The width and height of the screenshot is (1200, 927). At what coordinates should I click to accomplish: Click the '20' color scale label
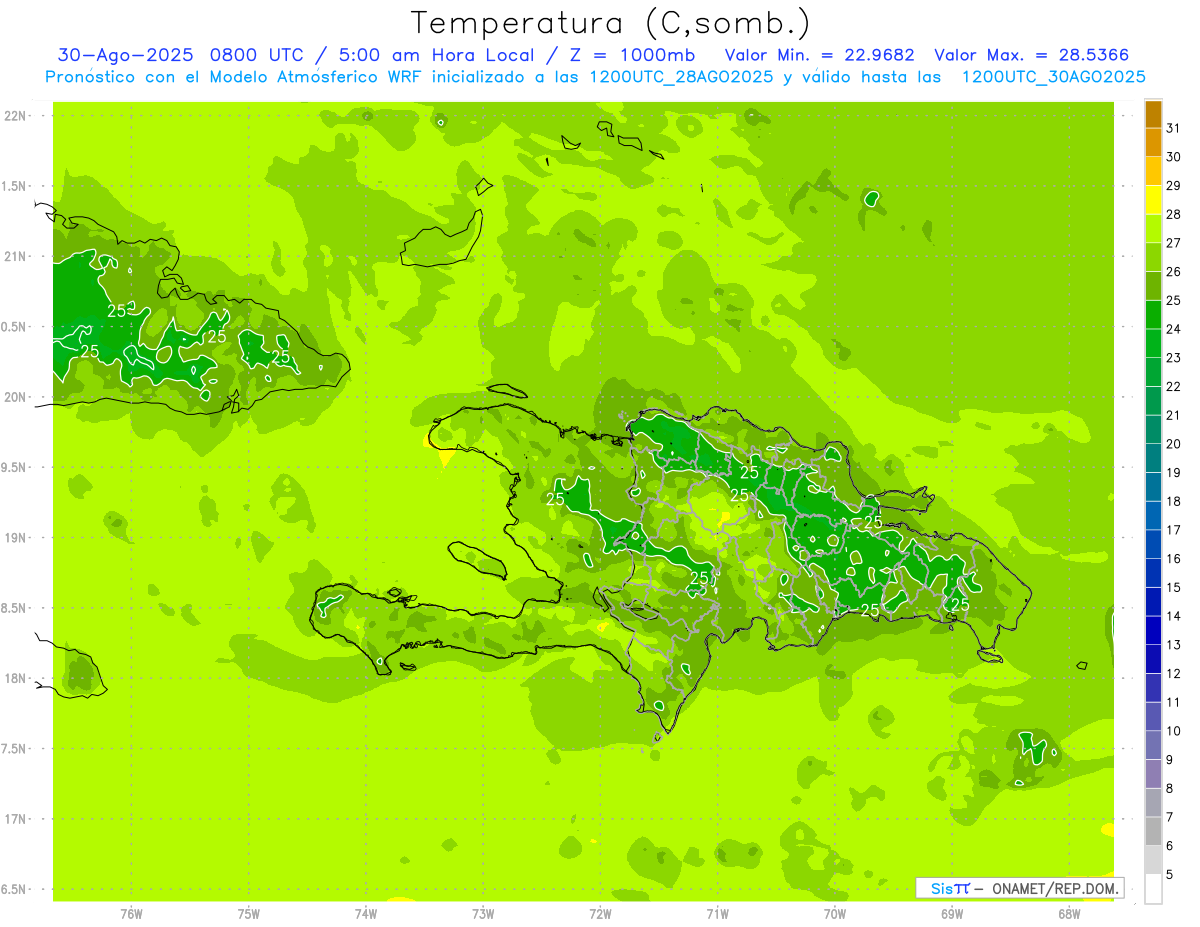1174,444
